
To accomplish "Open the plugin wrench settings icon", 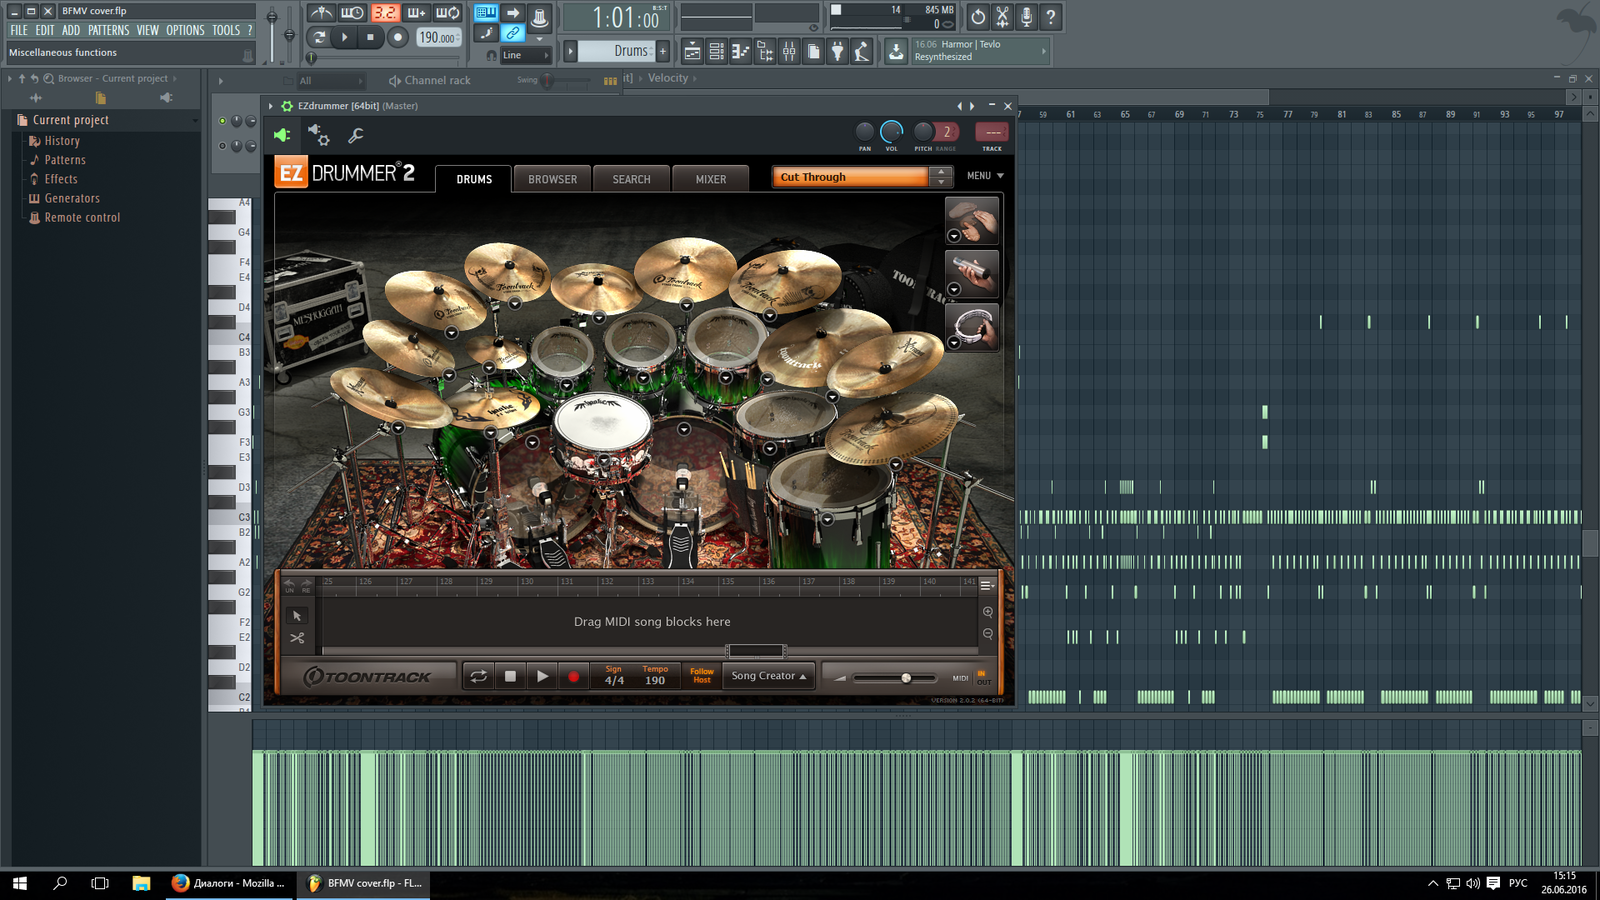I will click(355, 135).
